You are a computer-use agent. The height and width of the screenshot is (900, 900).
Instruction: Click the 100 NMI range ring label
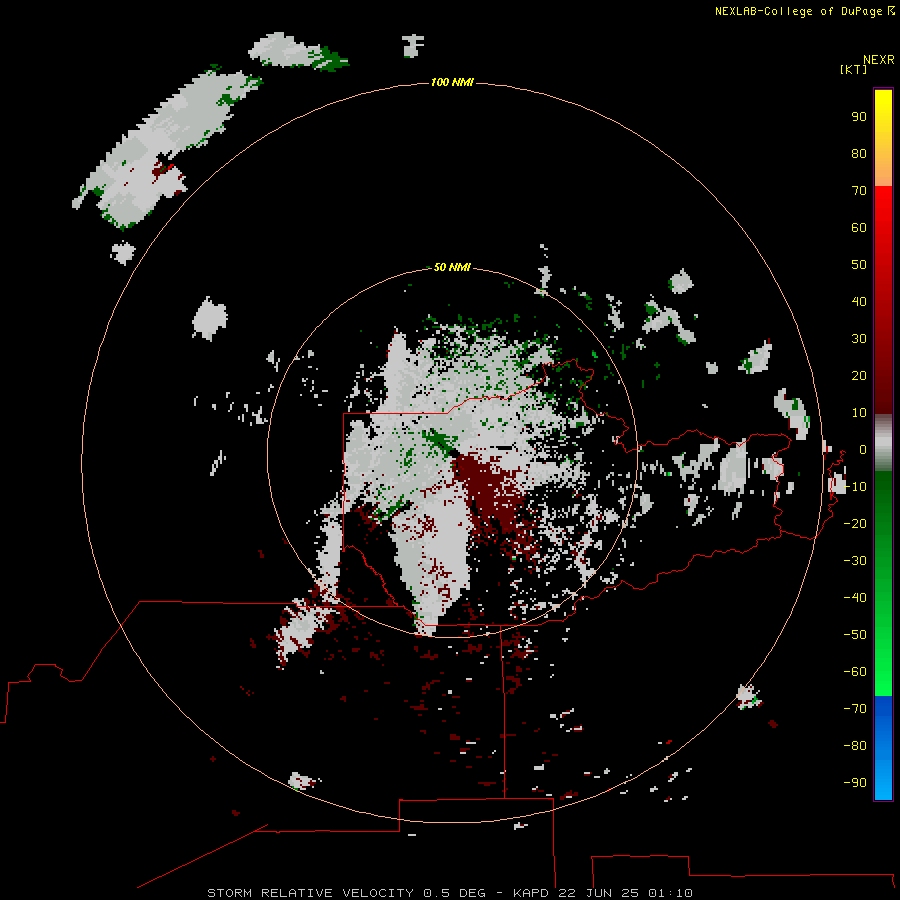452,83
